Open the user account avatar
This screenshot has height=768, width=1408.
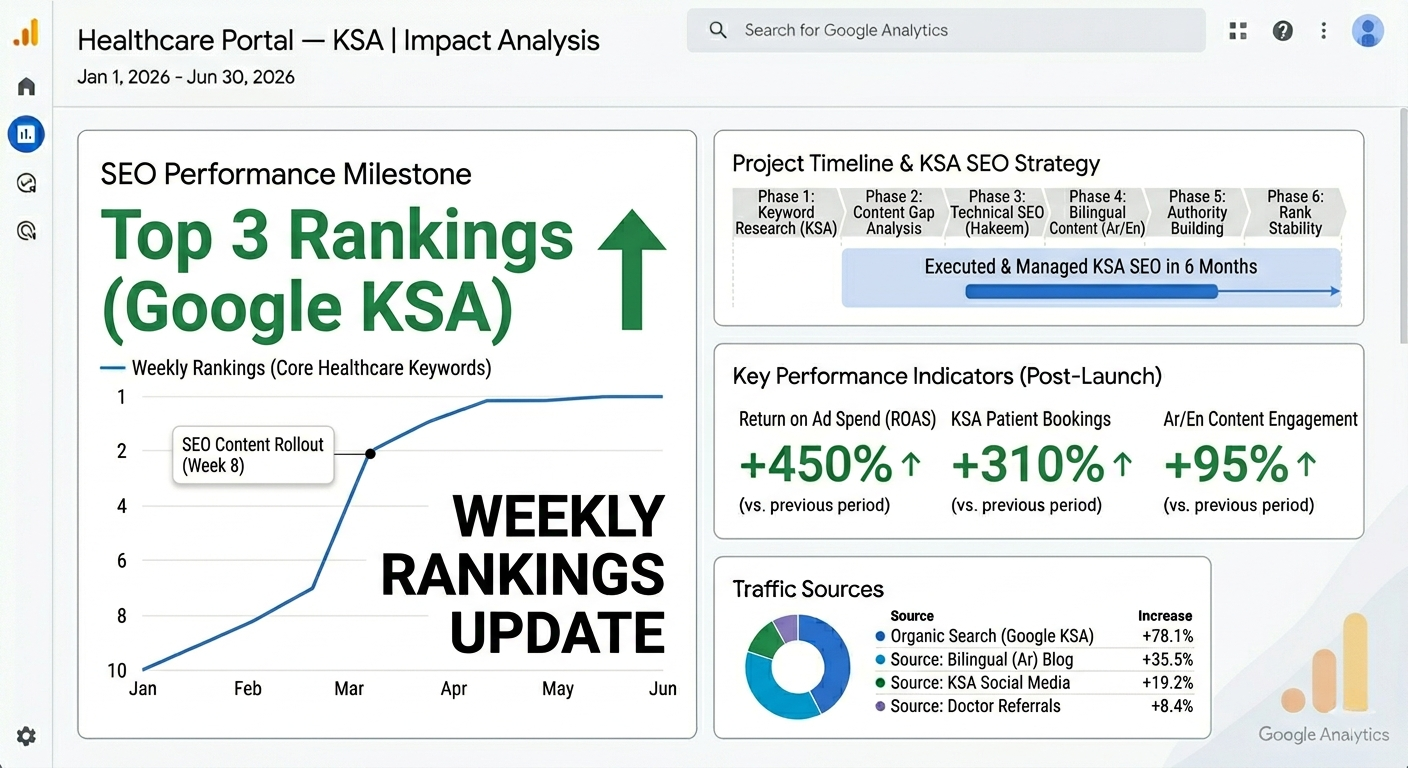1367,31
